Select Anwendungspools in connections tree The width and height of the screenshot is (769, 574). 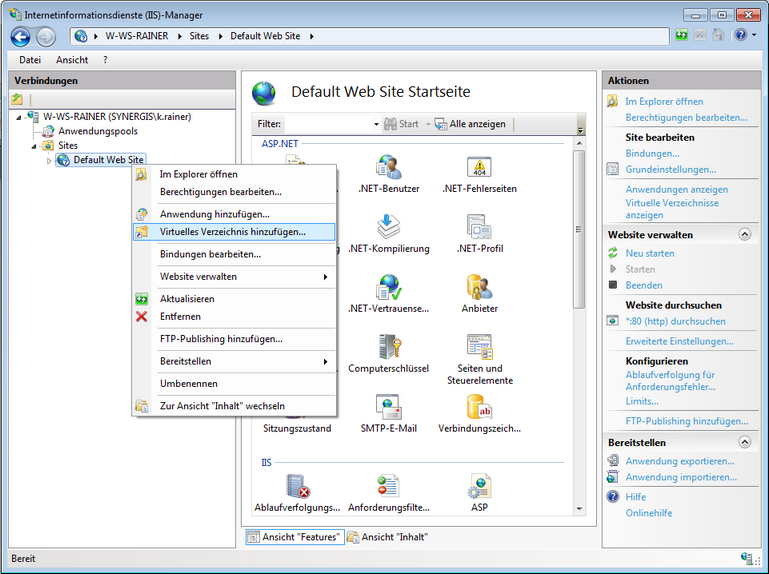click(98, 131)
